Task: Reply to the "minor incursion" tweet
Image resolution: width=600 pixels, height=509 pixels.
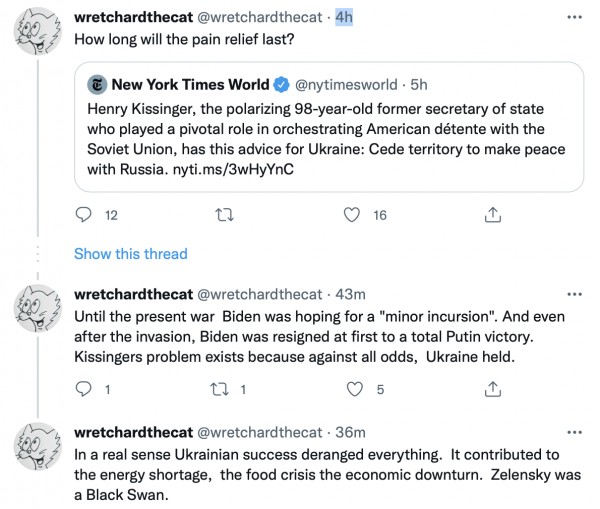Action: coord(84,389)
